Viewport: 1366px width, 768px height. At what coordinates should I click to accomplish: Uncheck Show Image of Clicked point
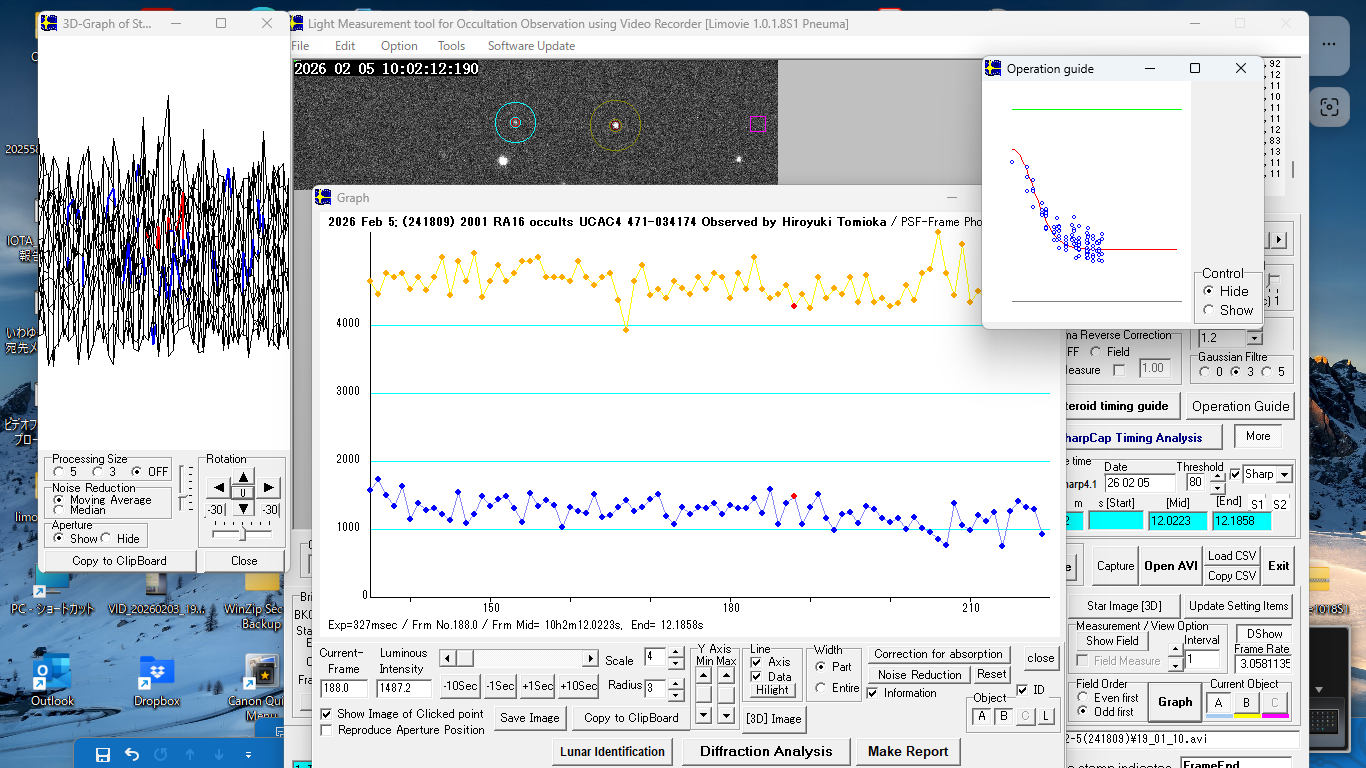coord(327,714)
